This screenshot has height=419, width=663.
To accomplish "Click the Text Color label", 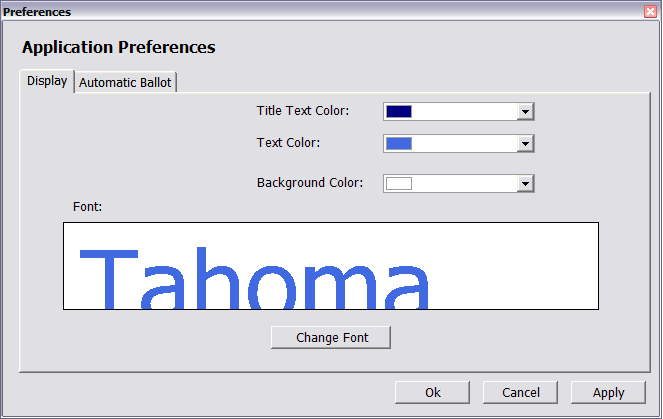I will [x=288, y=142].
